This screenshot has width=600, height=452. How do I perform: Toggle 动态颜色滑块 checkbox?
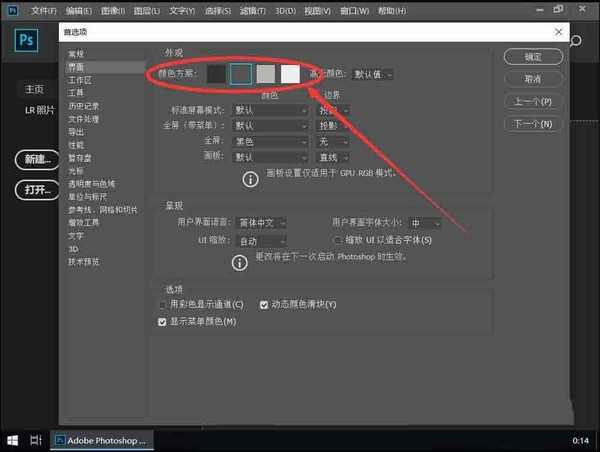pos(264,304)
